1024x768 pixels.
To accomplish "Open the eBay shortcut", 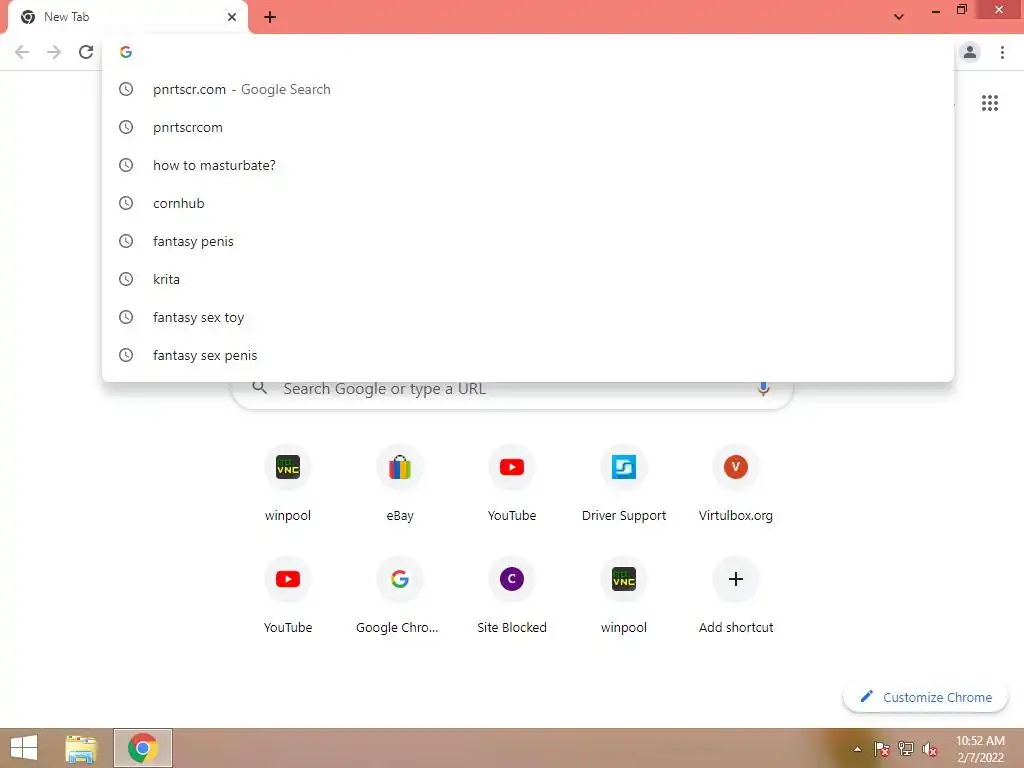I will (400, 483).
